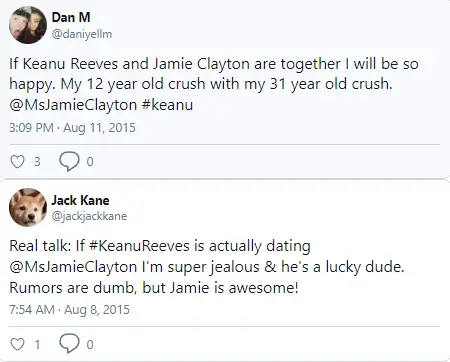Click the 3:09 PM · Aug 11, 2015 timestamp
Image resolution: width=450 pixels, height=362 pixels.
(72, 128)
